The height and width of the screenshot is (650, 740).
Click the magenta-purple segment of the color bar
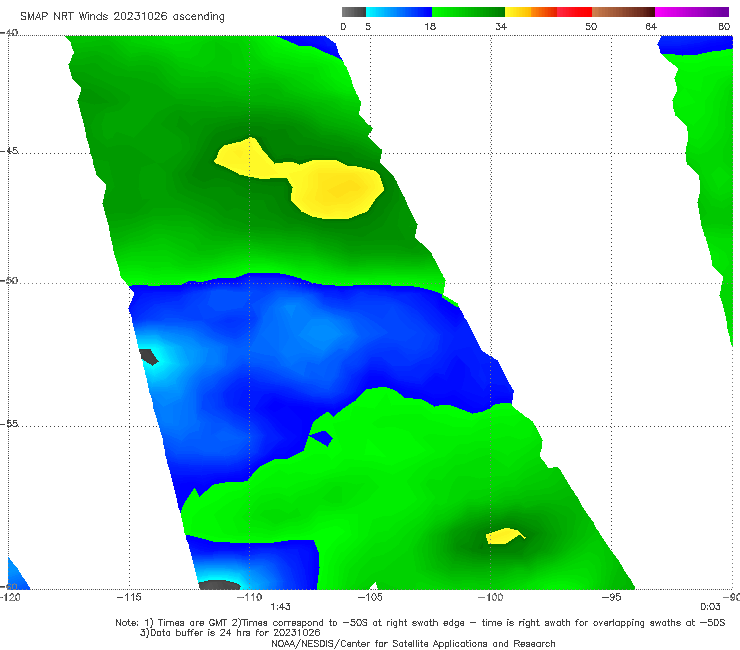[x=692, y=12]
